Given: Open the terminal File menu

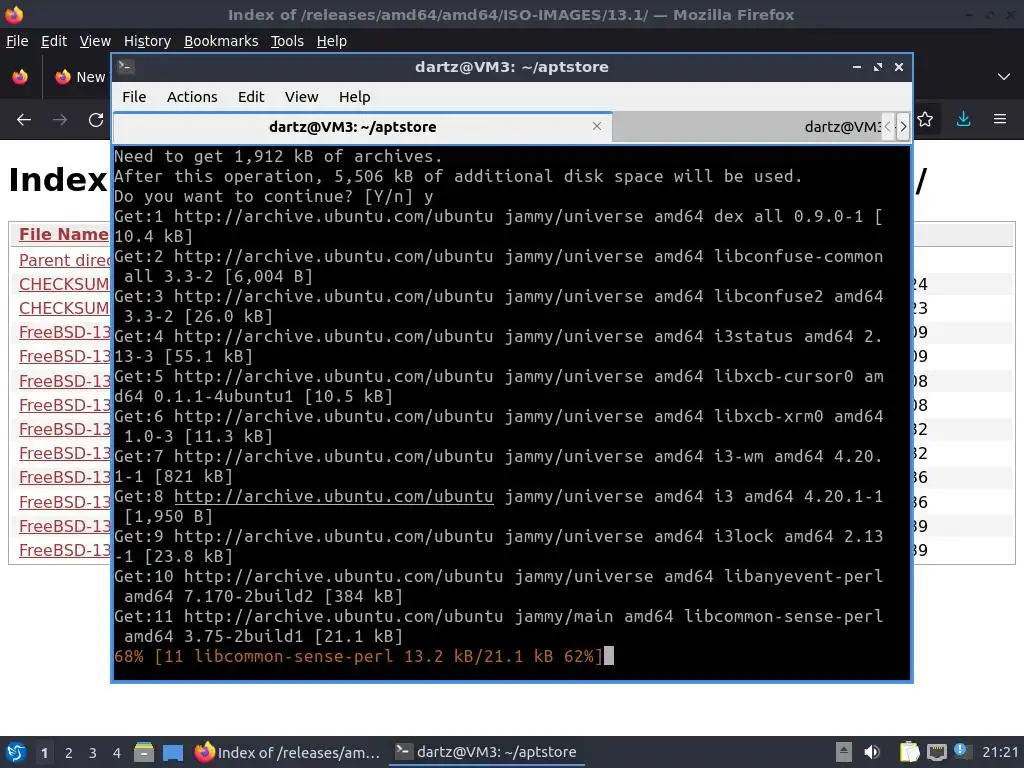Looking at the screenshot, I should pos(134,97).
